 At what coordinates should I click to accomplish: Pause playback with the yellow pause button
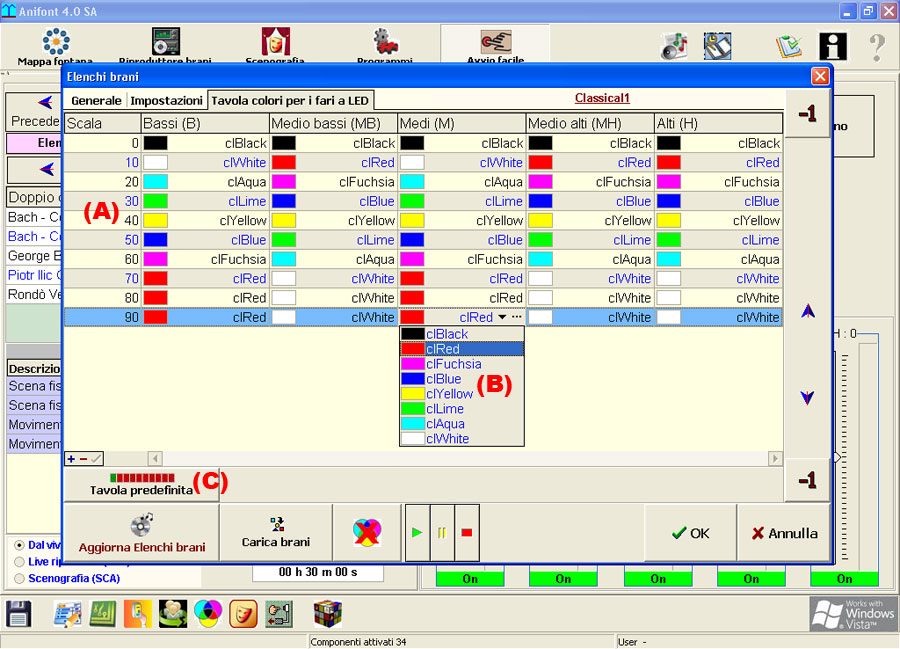[442, 533]
